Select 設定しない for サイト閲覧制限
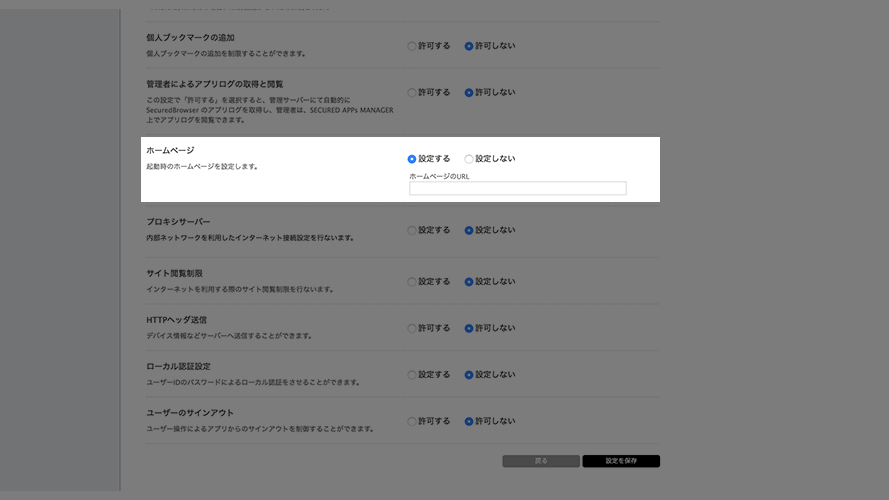This screenshot has height=500, width=889. 468,282
